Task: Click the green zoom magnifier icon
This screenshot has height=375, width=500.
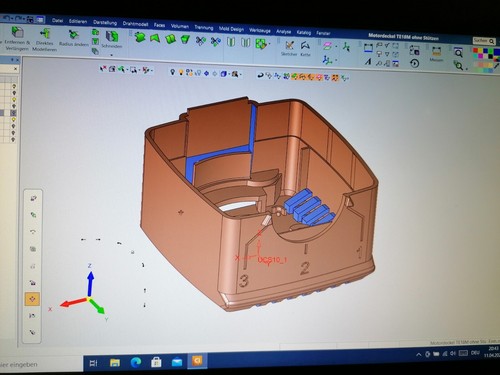Action: (x=459, y=66)
